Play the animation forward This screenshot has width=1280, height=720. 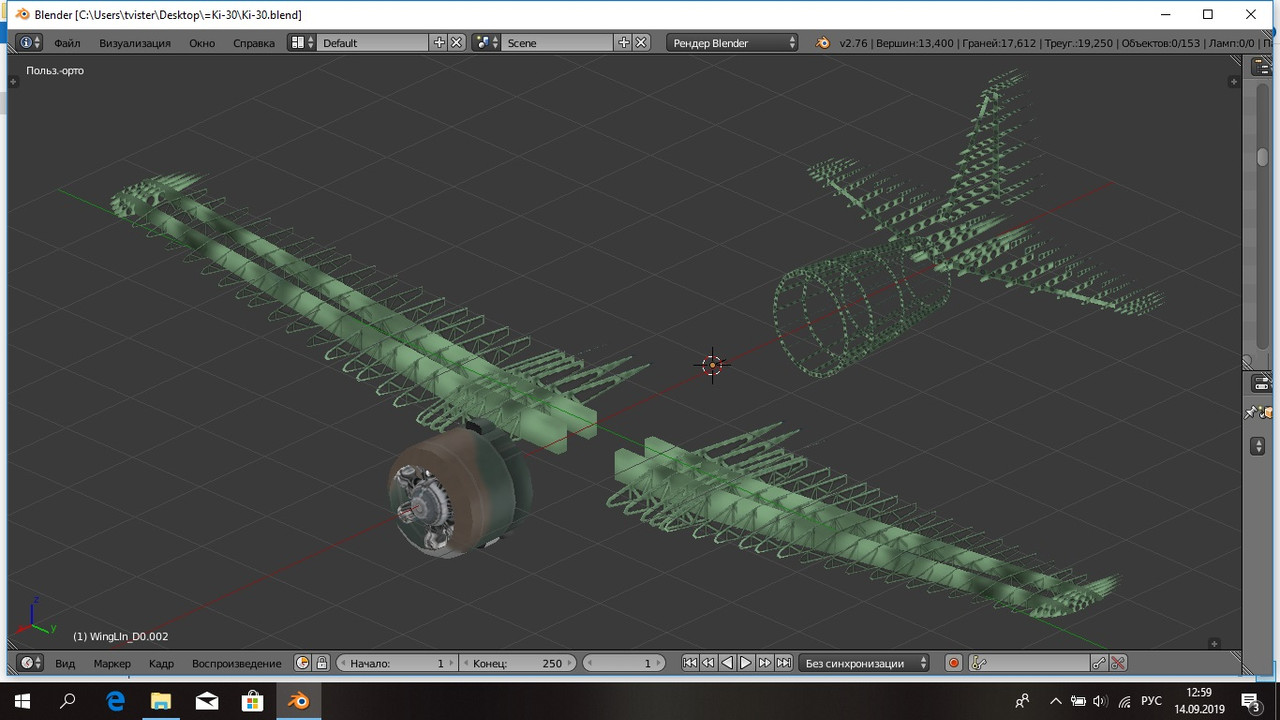point(746,663)
